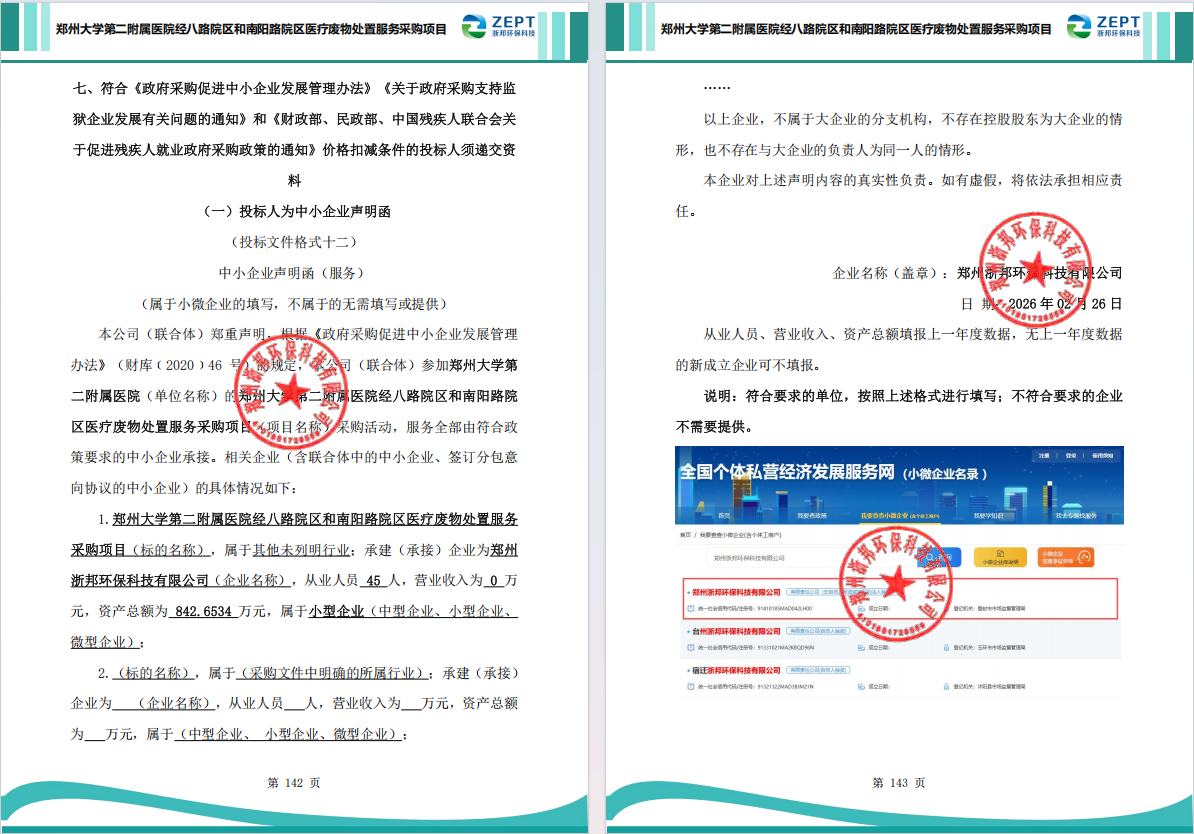Open the 郑州浙邦环保科技有限公司 search result
The width and height of the screenshot is (1194, 834).
pos(734,592)
